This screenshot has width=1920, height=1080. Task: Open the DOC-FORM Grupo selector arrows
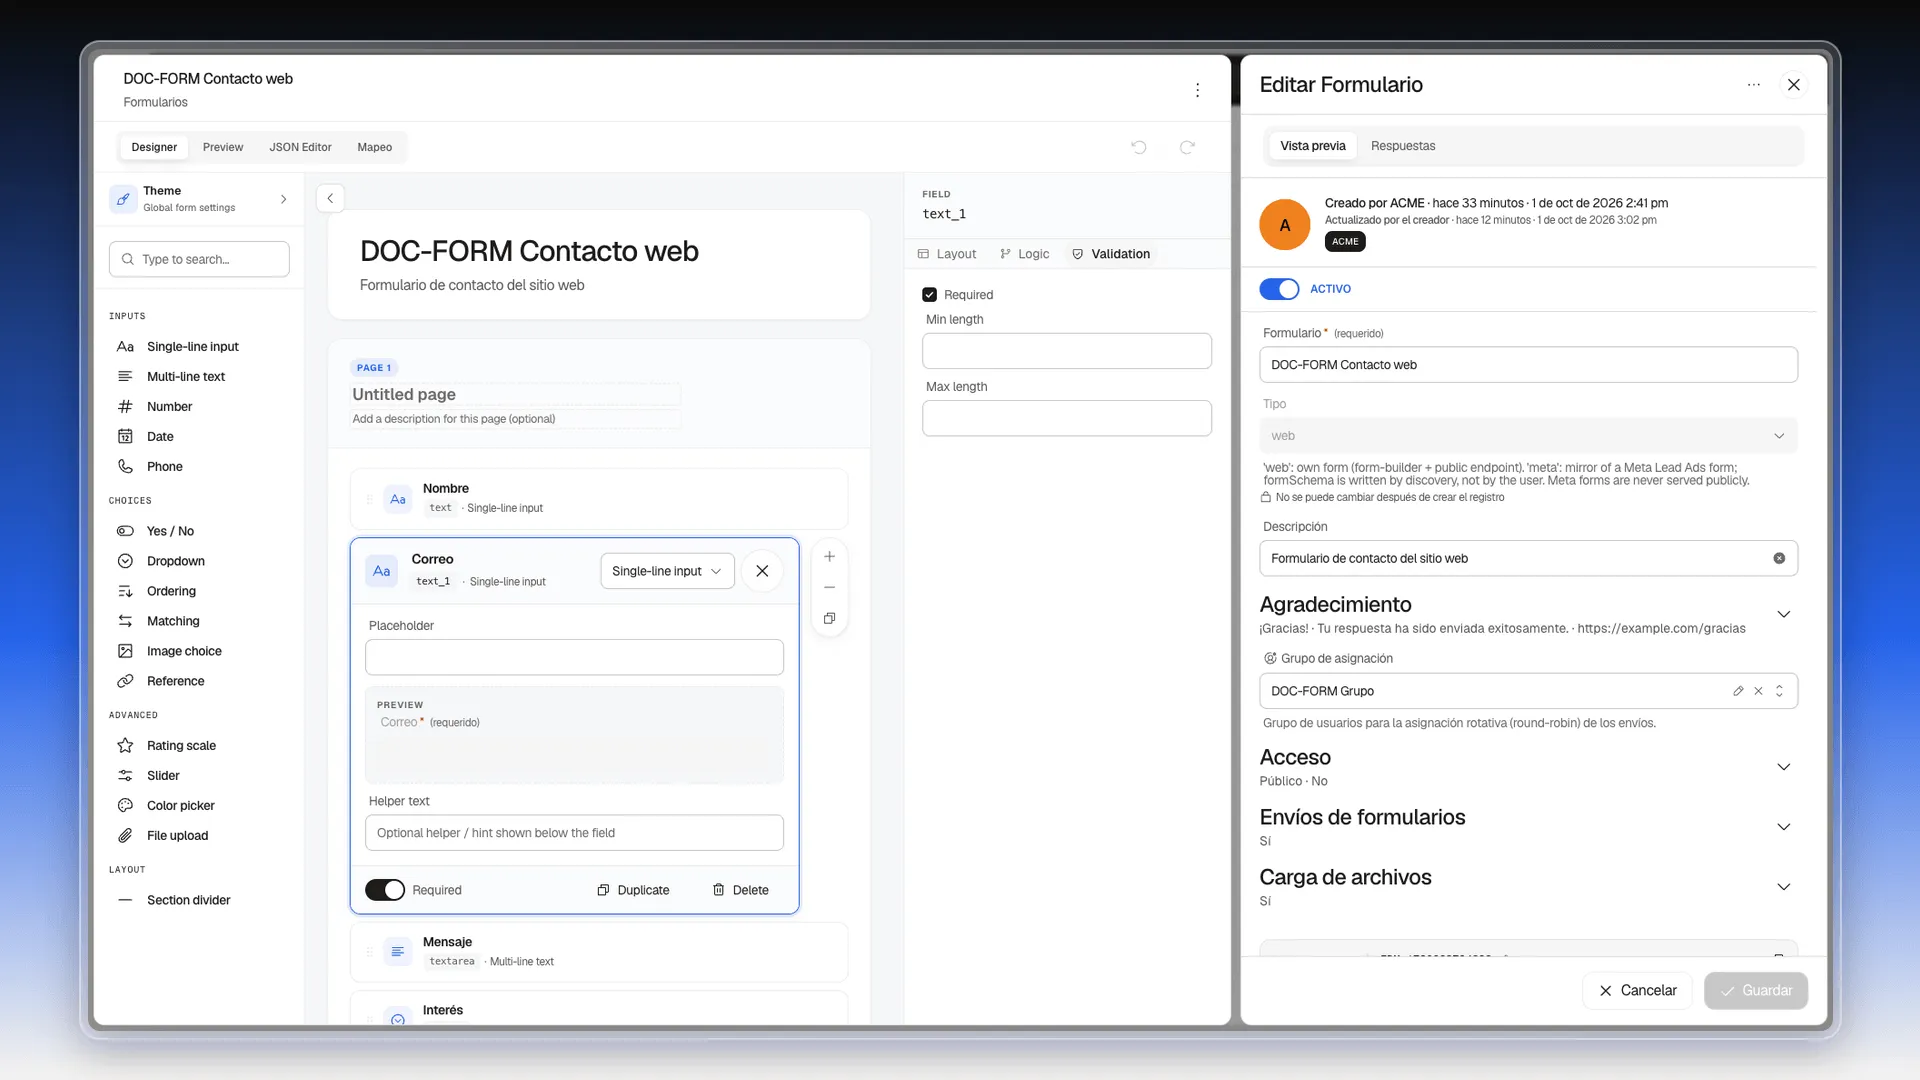point(1779,691)
